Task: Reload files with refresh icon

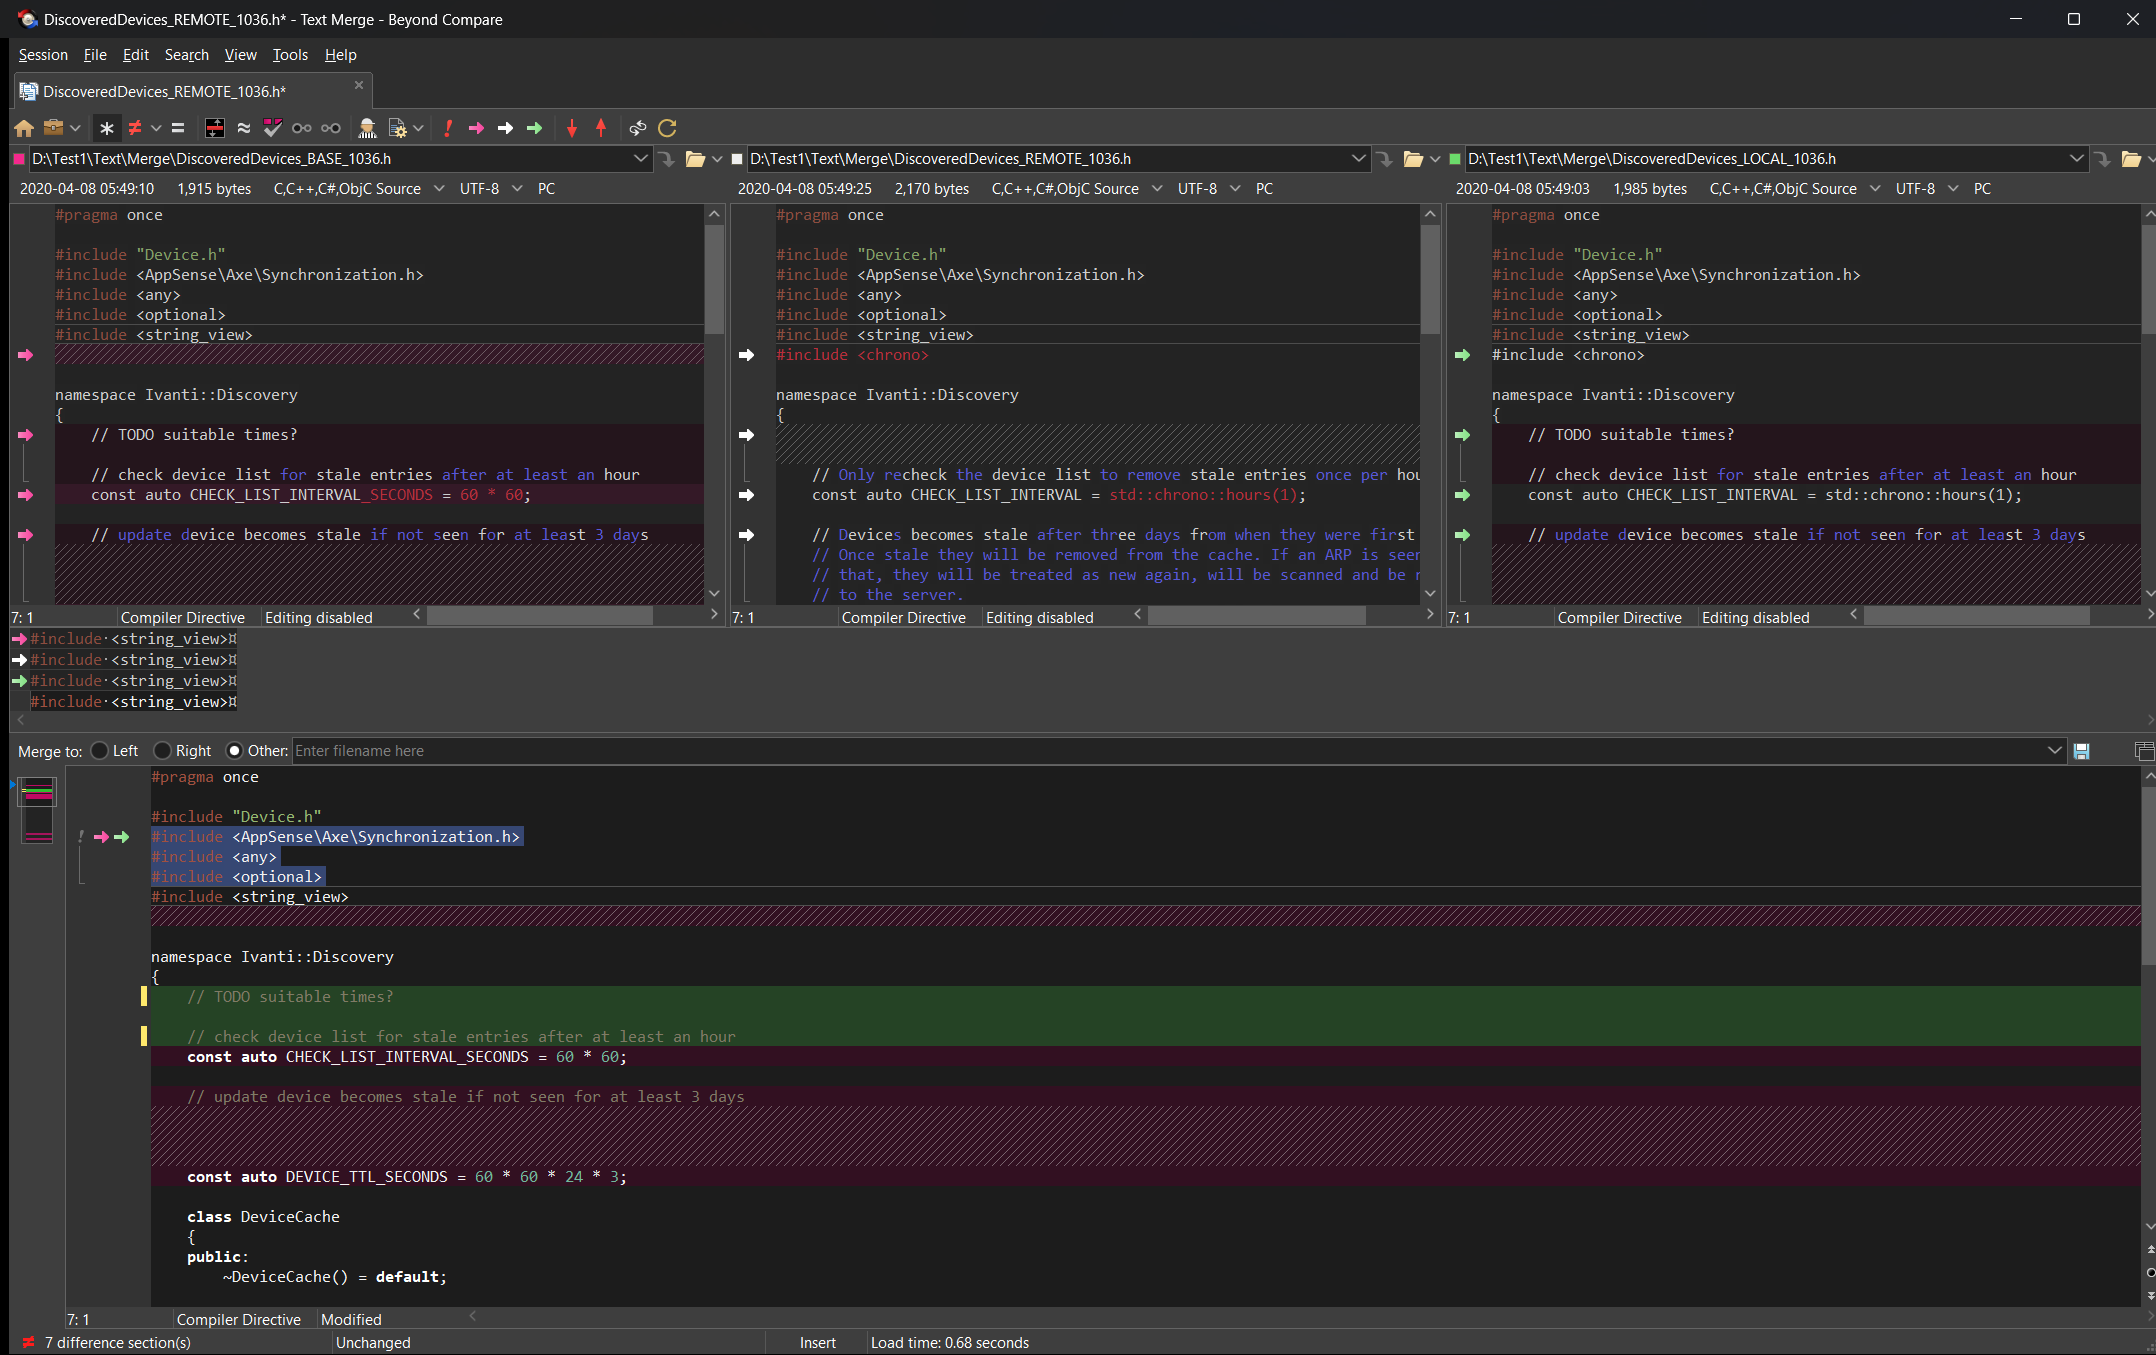Action: 667,128
